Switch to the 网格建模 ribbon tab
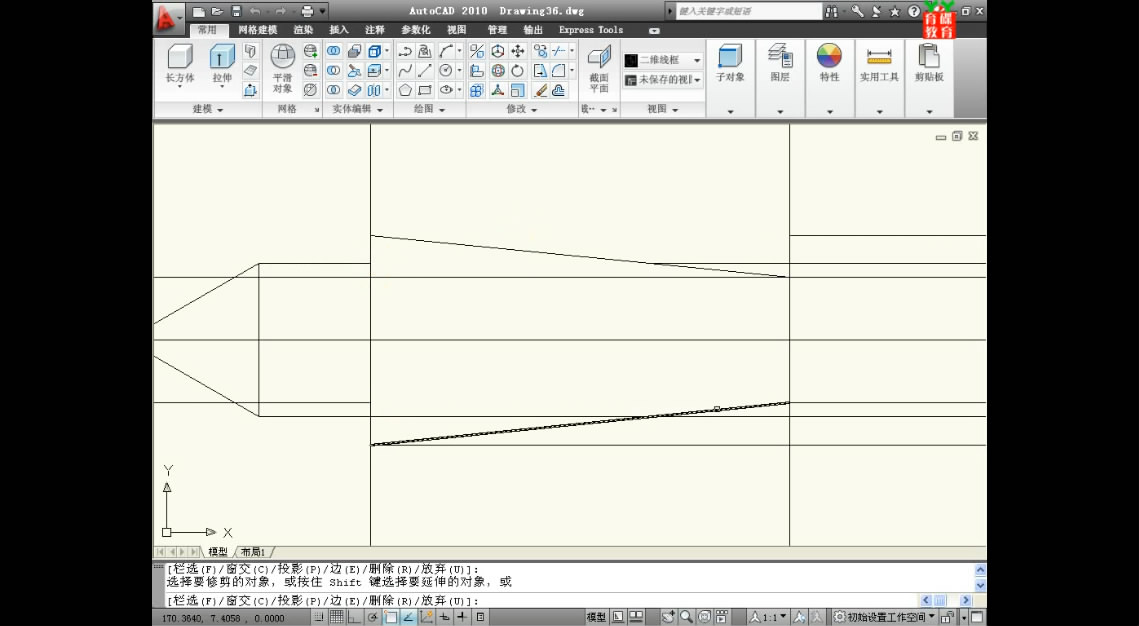The height and width of the screenshot is (626, 1139). pos(258,30)
